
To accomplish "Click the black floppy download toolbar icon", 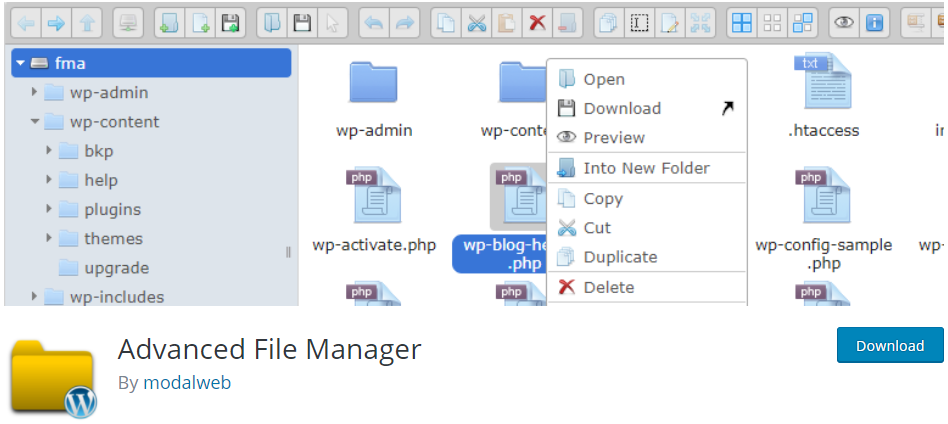I will click(302, 24).
